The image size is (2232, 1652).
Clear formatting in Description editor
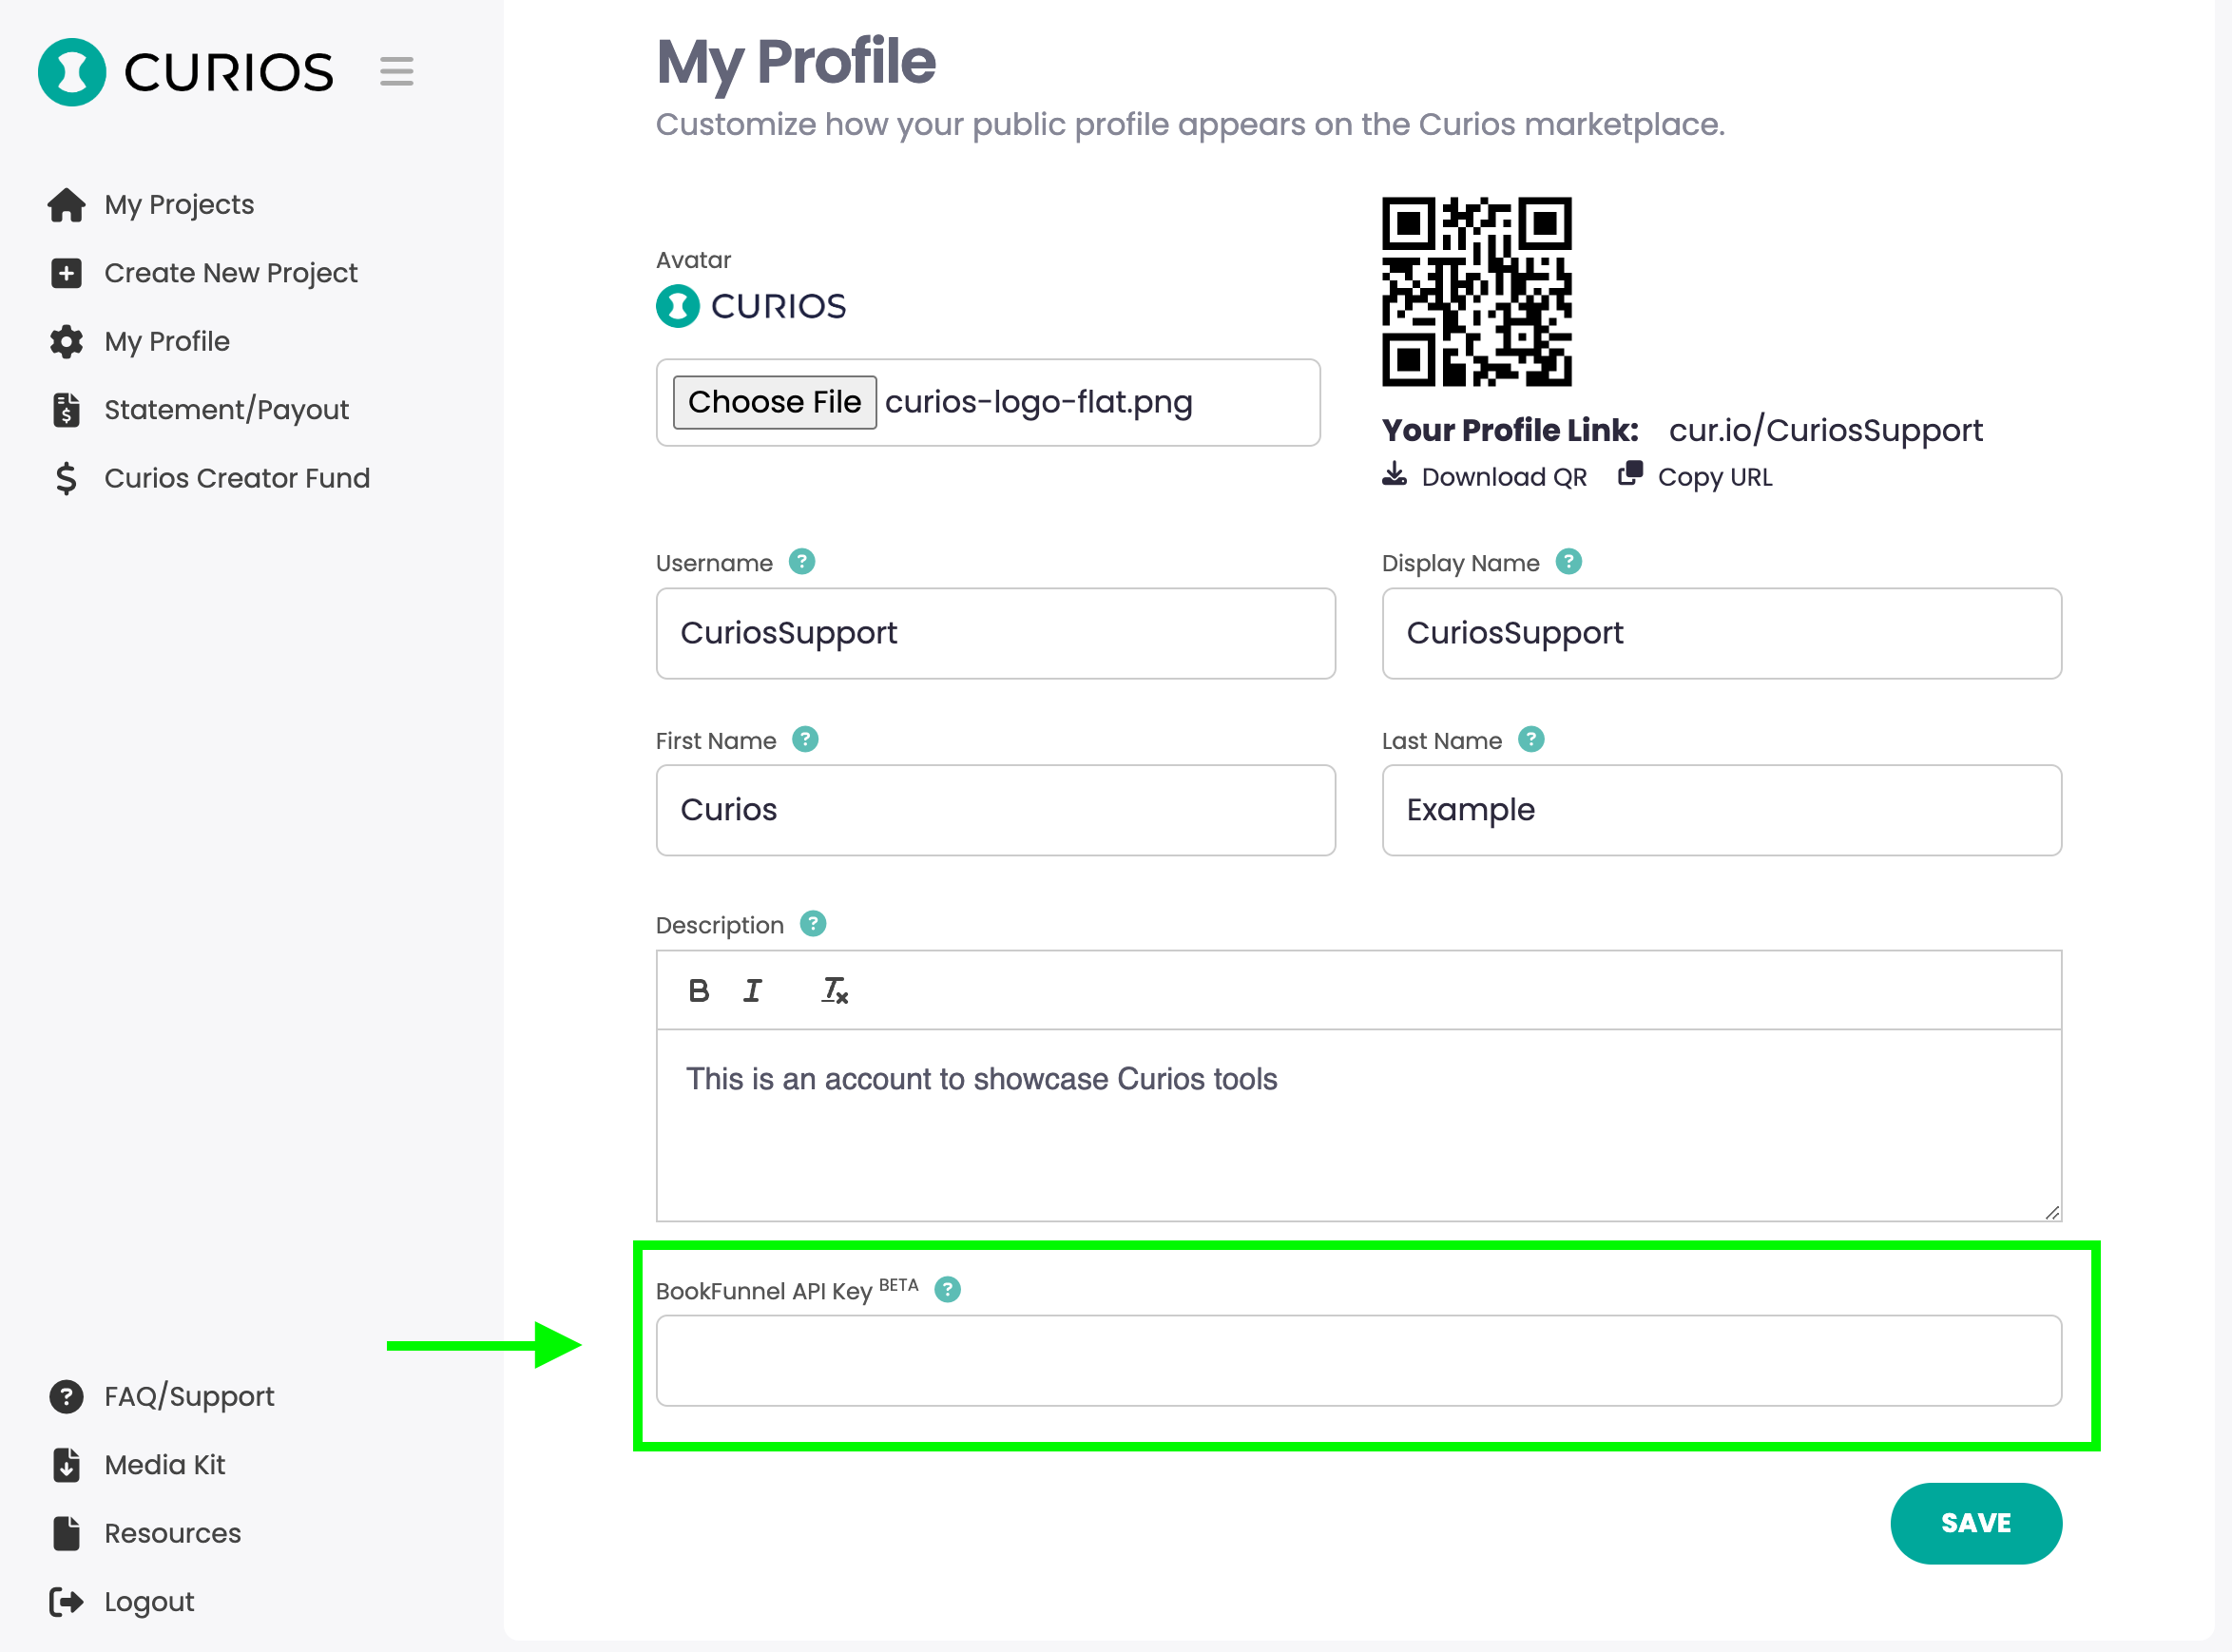click(834, 991)
